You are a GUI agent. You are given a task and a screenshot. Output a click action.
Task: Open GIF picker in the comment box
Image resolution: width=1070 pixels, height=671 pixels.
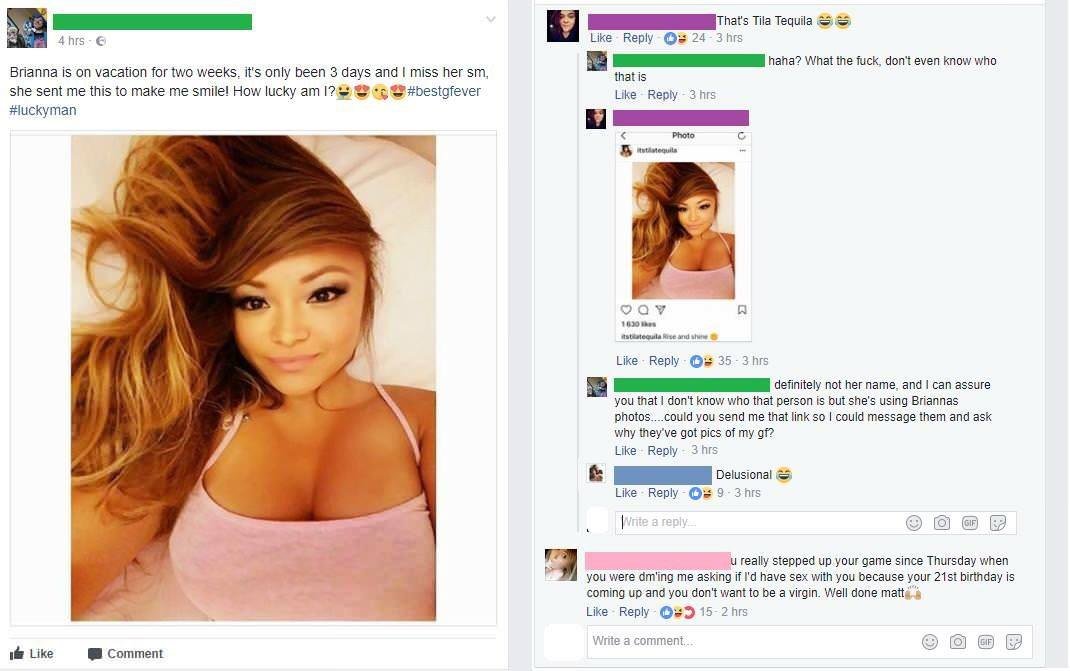click(985, 642)
